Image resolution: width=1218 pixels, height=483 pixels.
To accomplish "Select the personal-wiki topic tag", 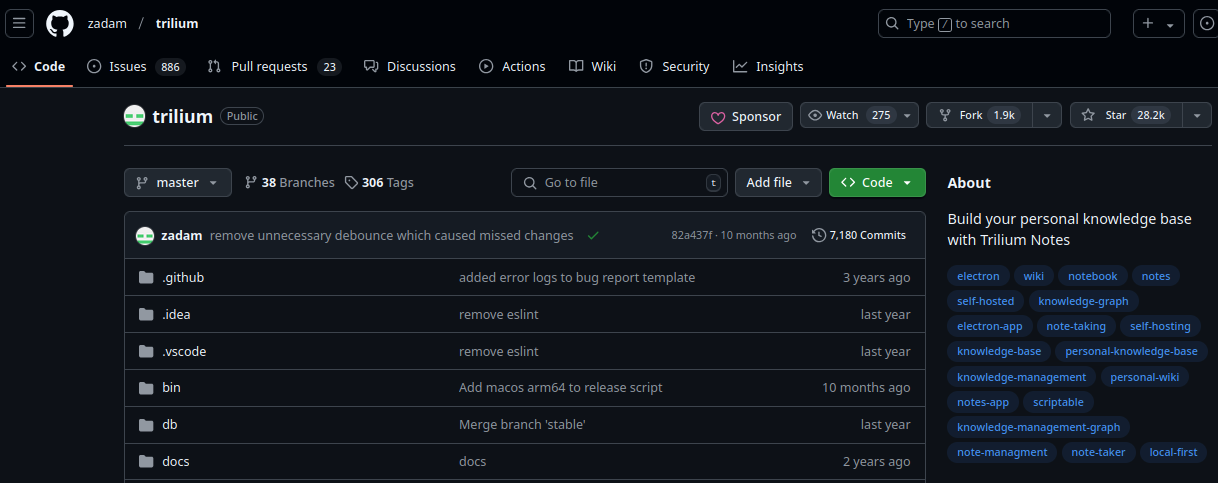I will coord(1144,377).
